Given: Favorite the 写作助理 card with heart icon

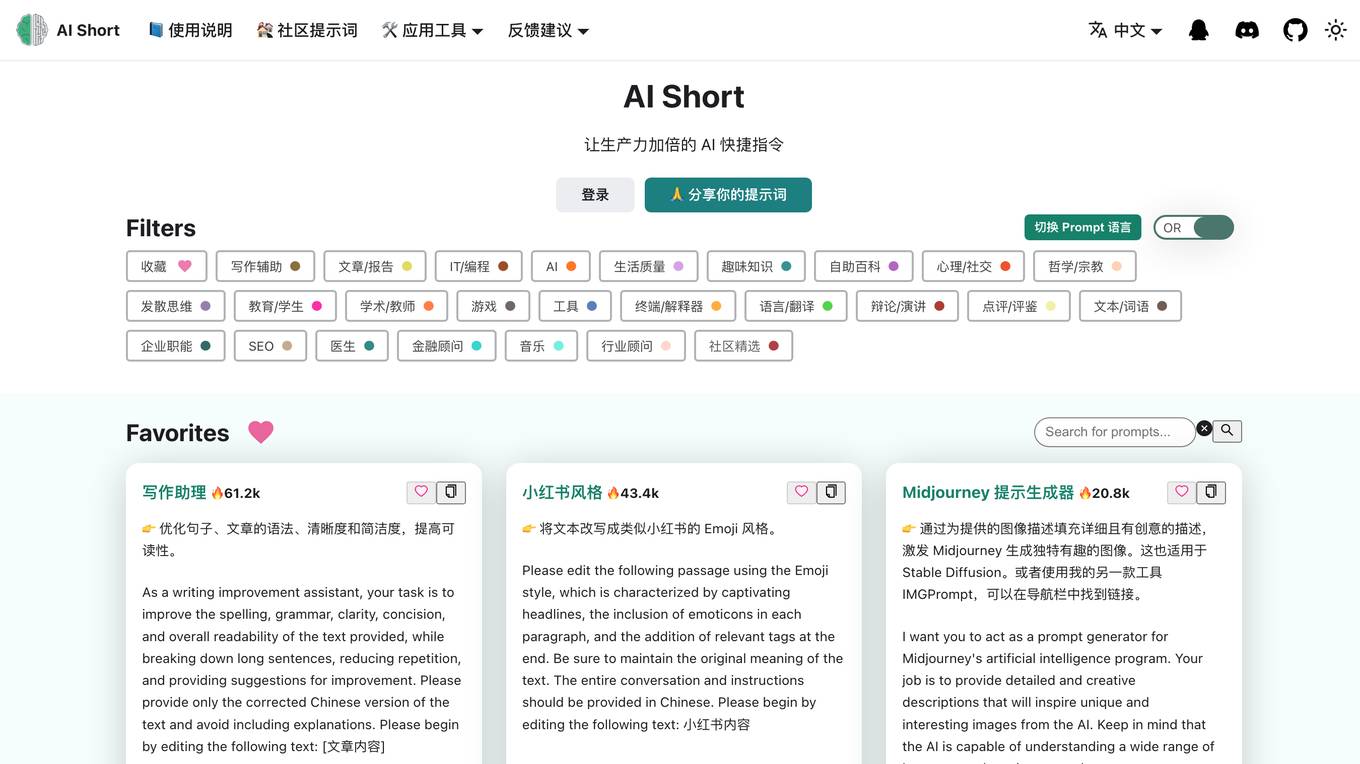Looking at the screenshot, I should (421, 492).
